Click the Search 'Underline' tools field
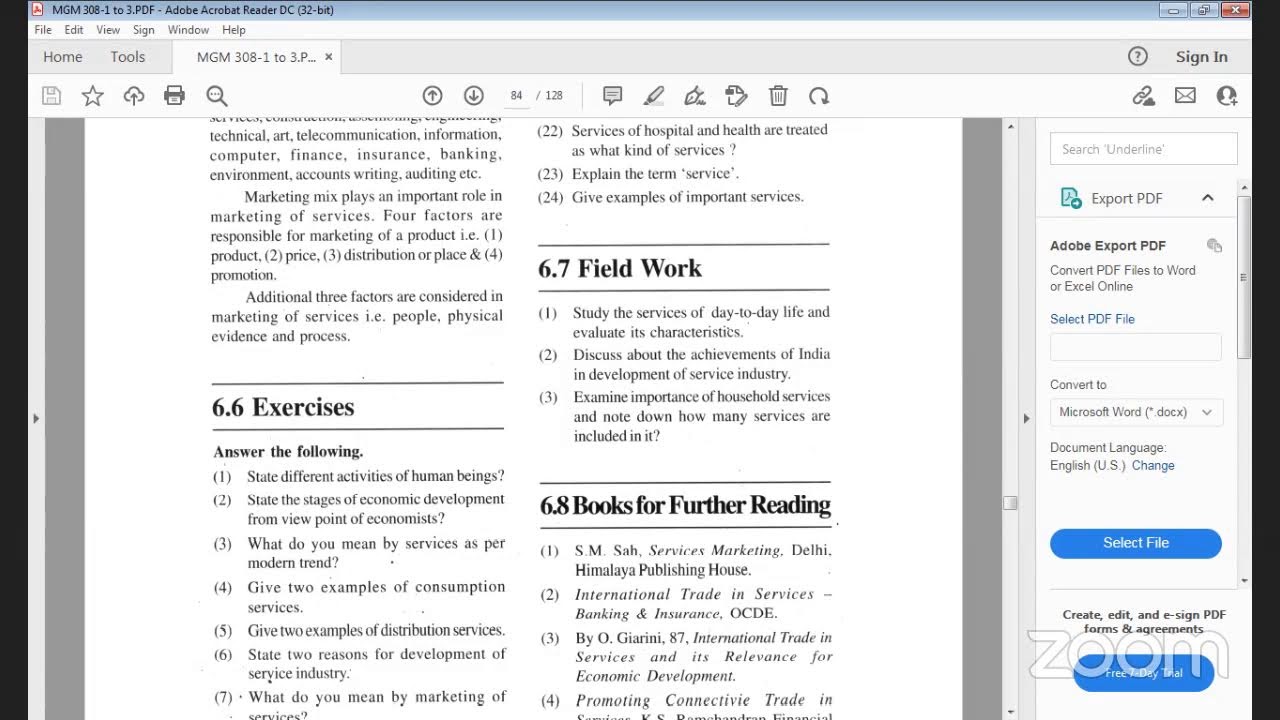The image size is (1280, 720). coord(1144,149)
